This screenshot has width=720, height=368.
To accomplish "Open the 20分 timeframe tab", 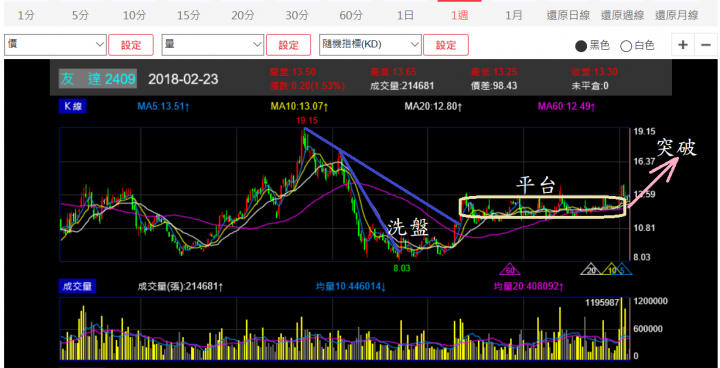I will pyautogui.click(x=242, y=15).
